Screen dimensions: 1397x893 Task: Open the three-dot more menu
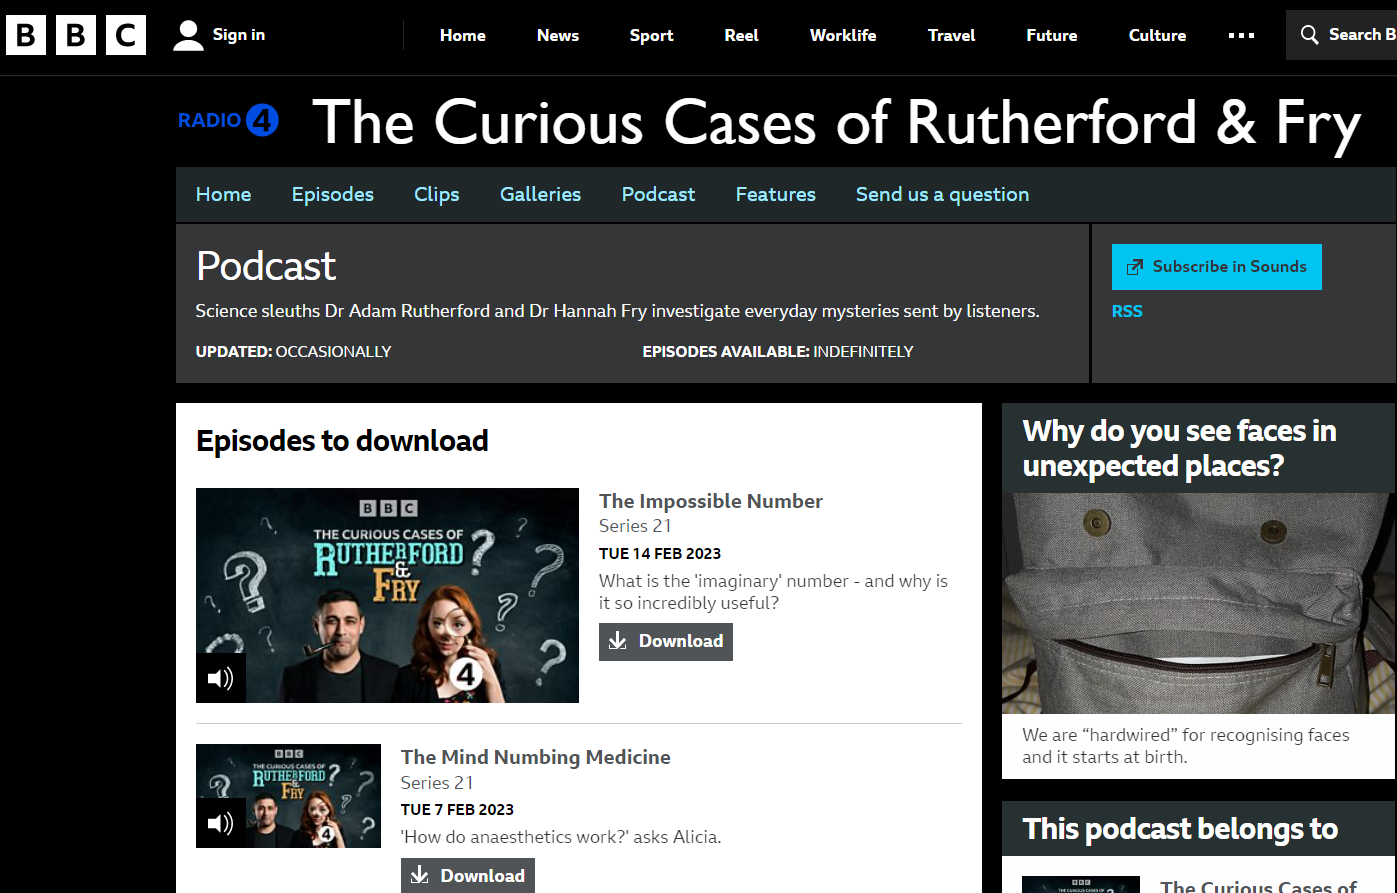point(1241,35)
